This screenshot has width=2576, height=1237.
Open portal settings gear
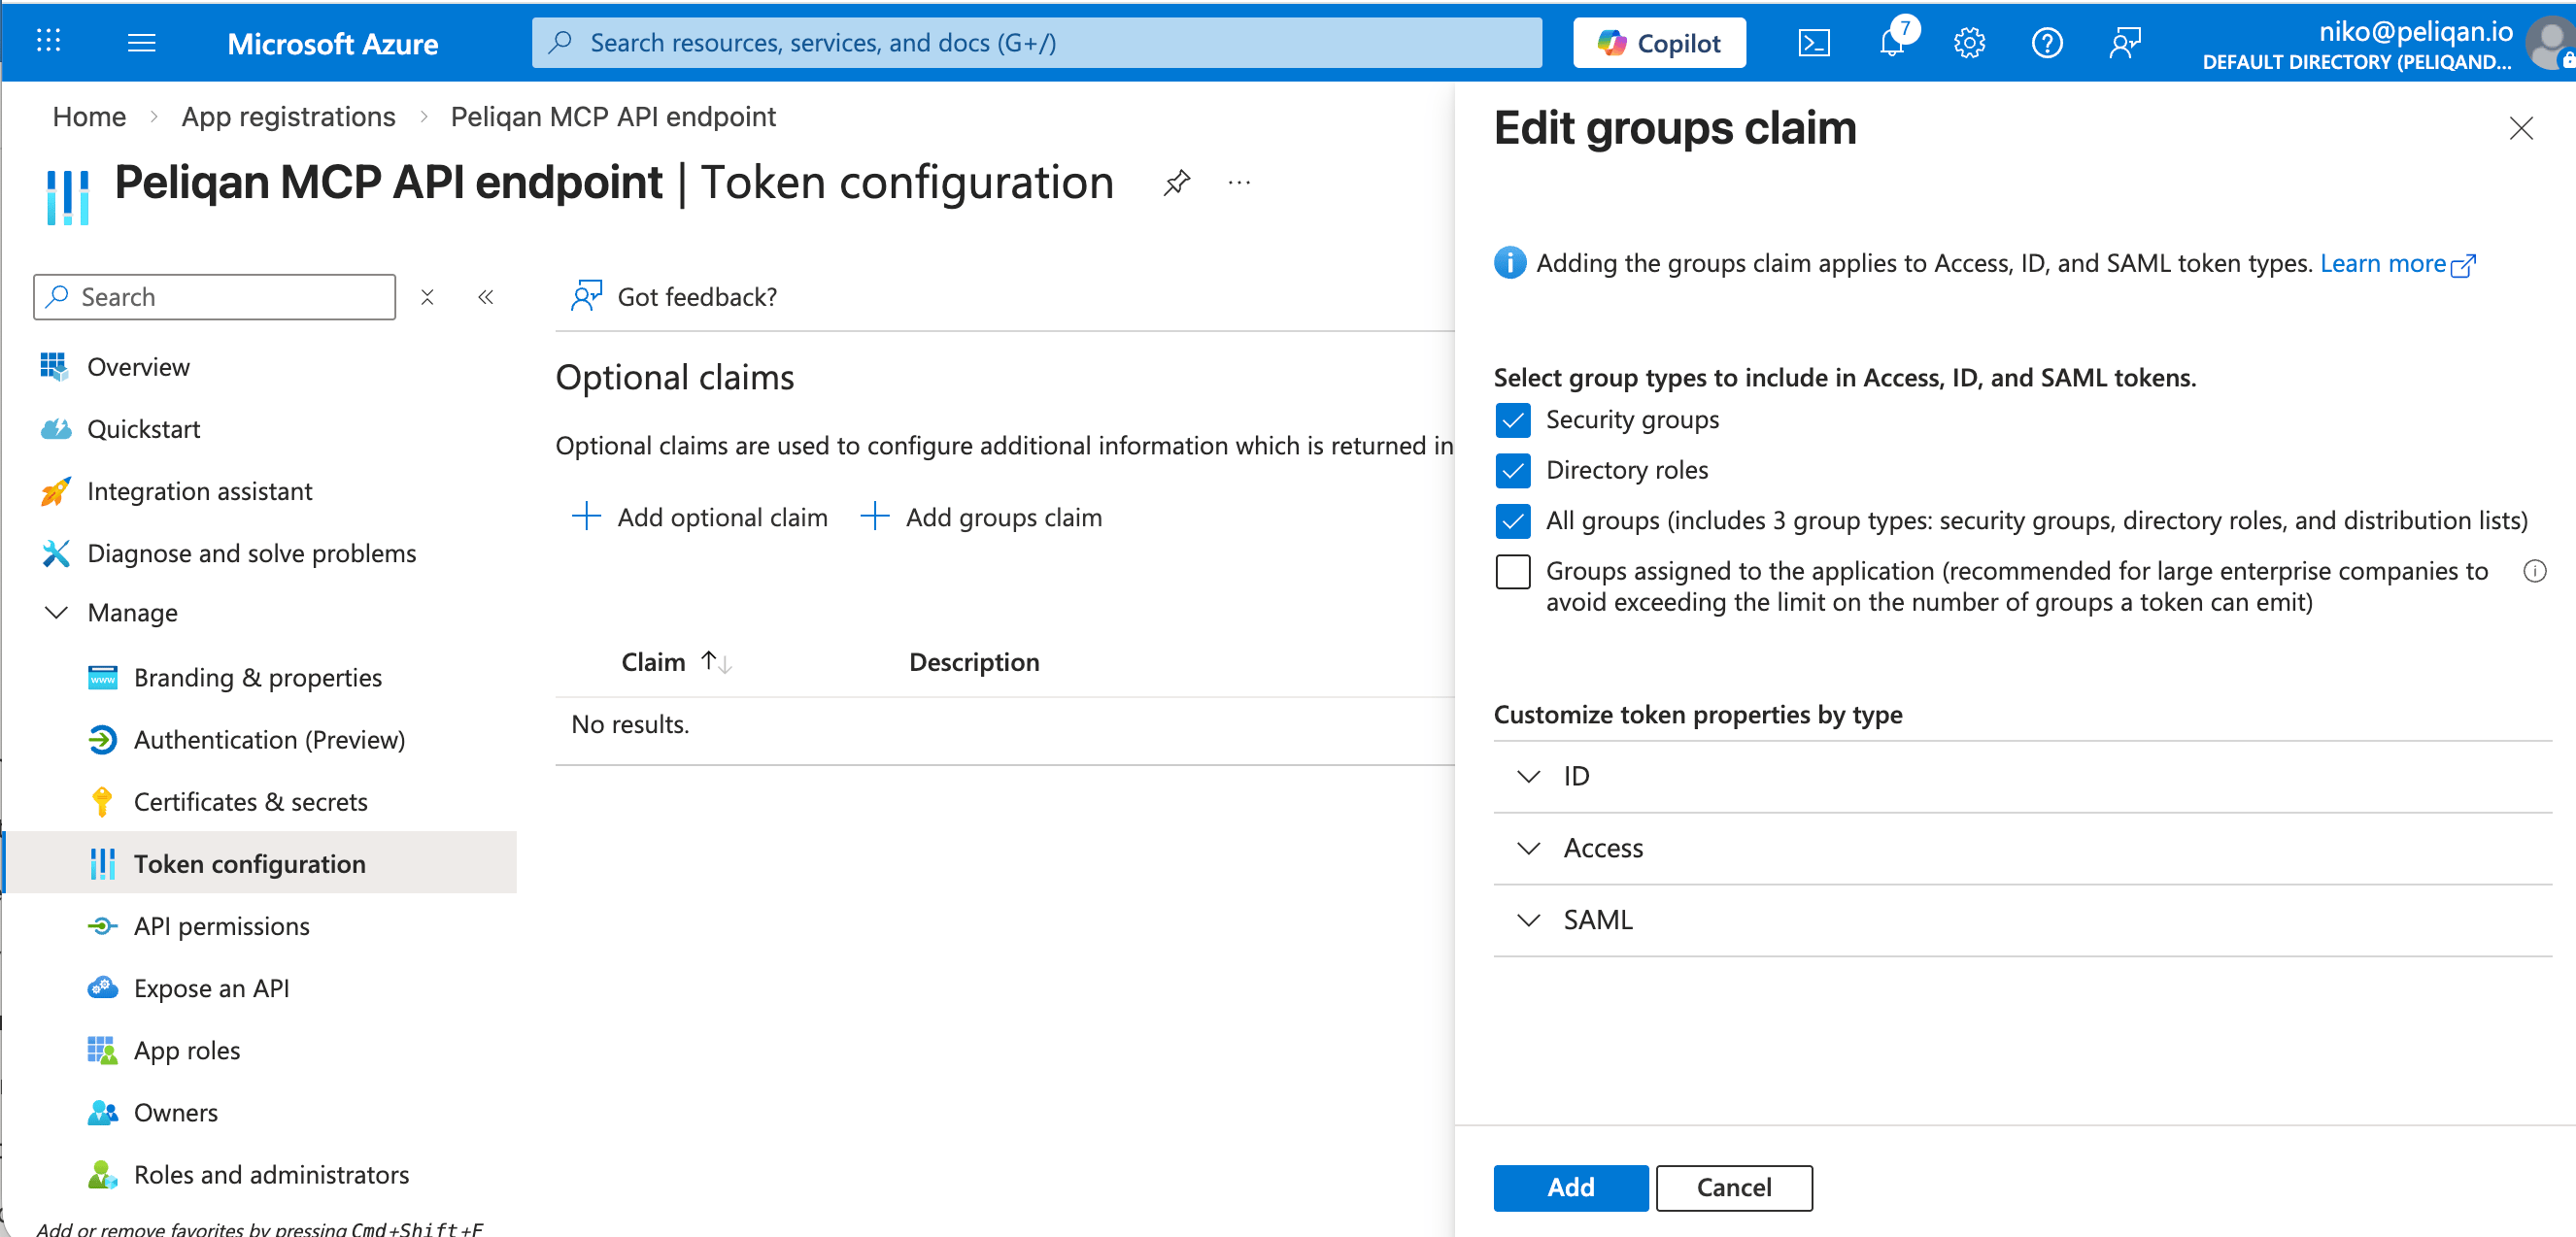tap(1969, 43)
